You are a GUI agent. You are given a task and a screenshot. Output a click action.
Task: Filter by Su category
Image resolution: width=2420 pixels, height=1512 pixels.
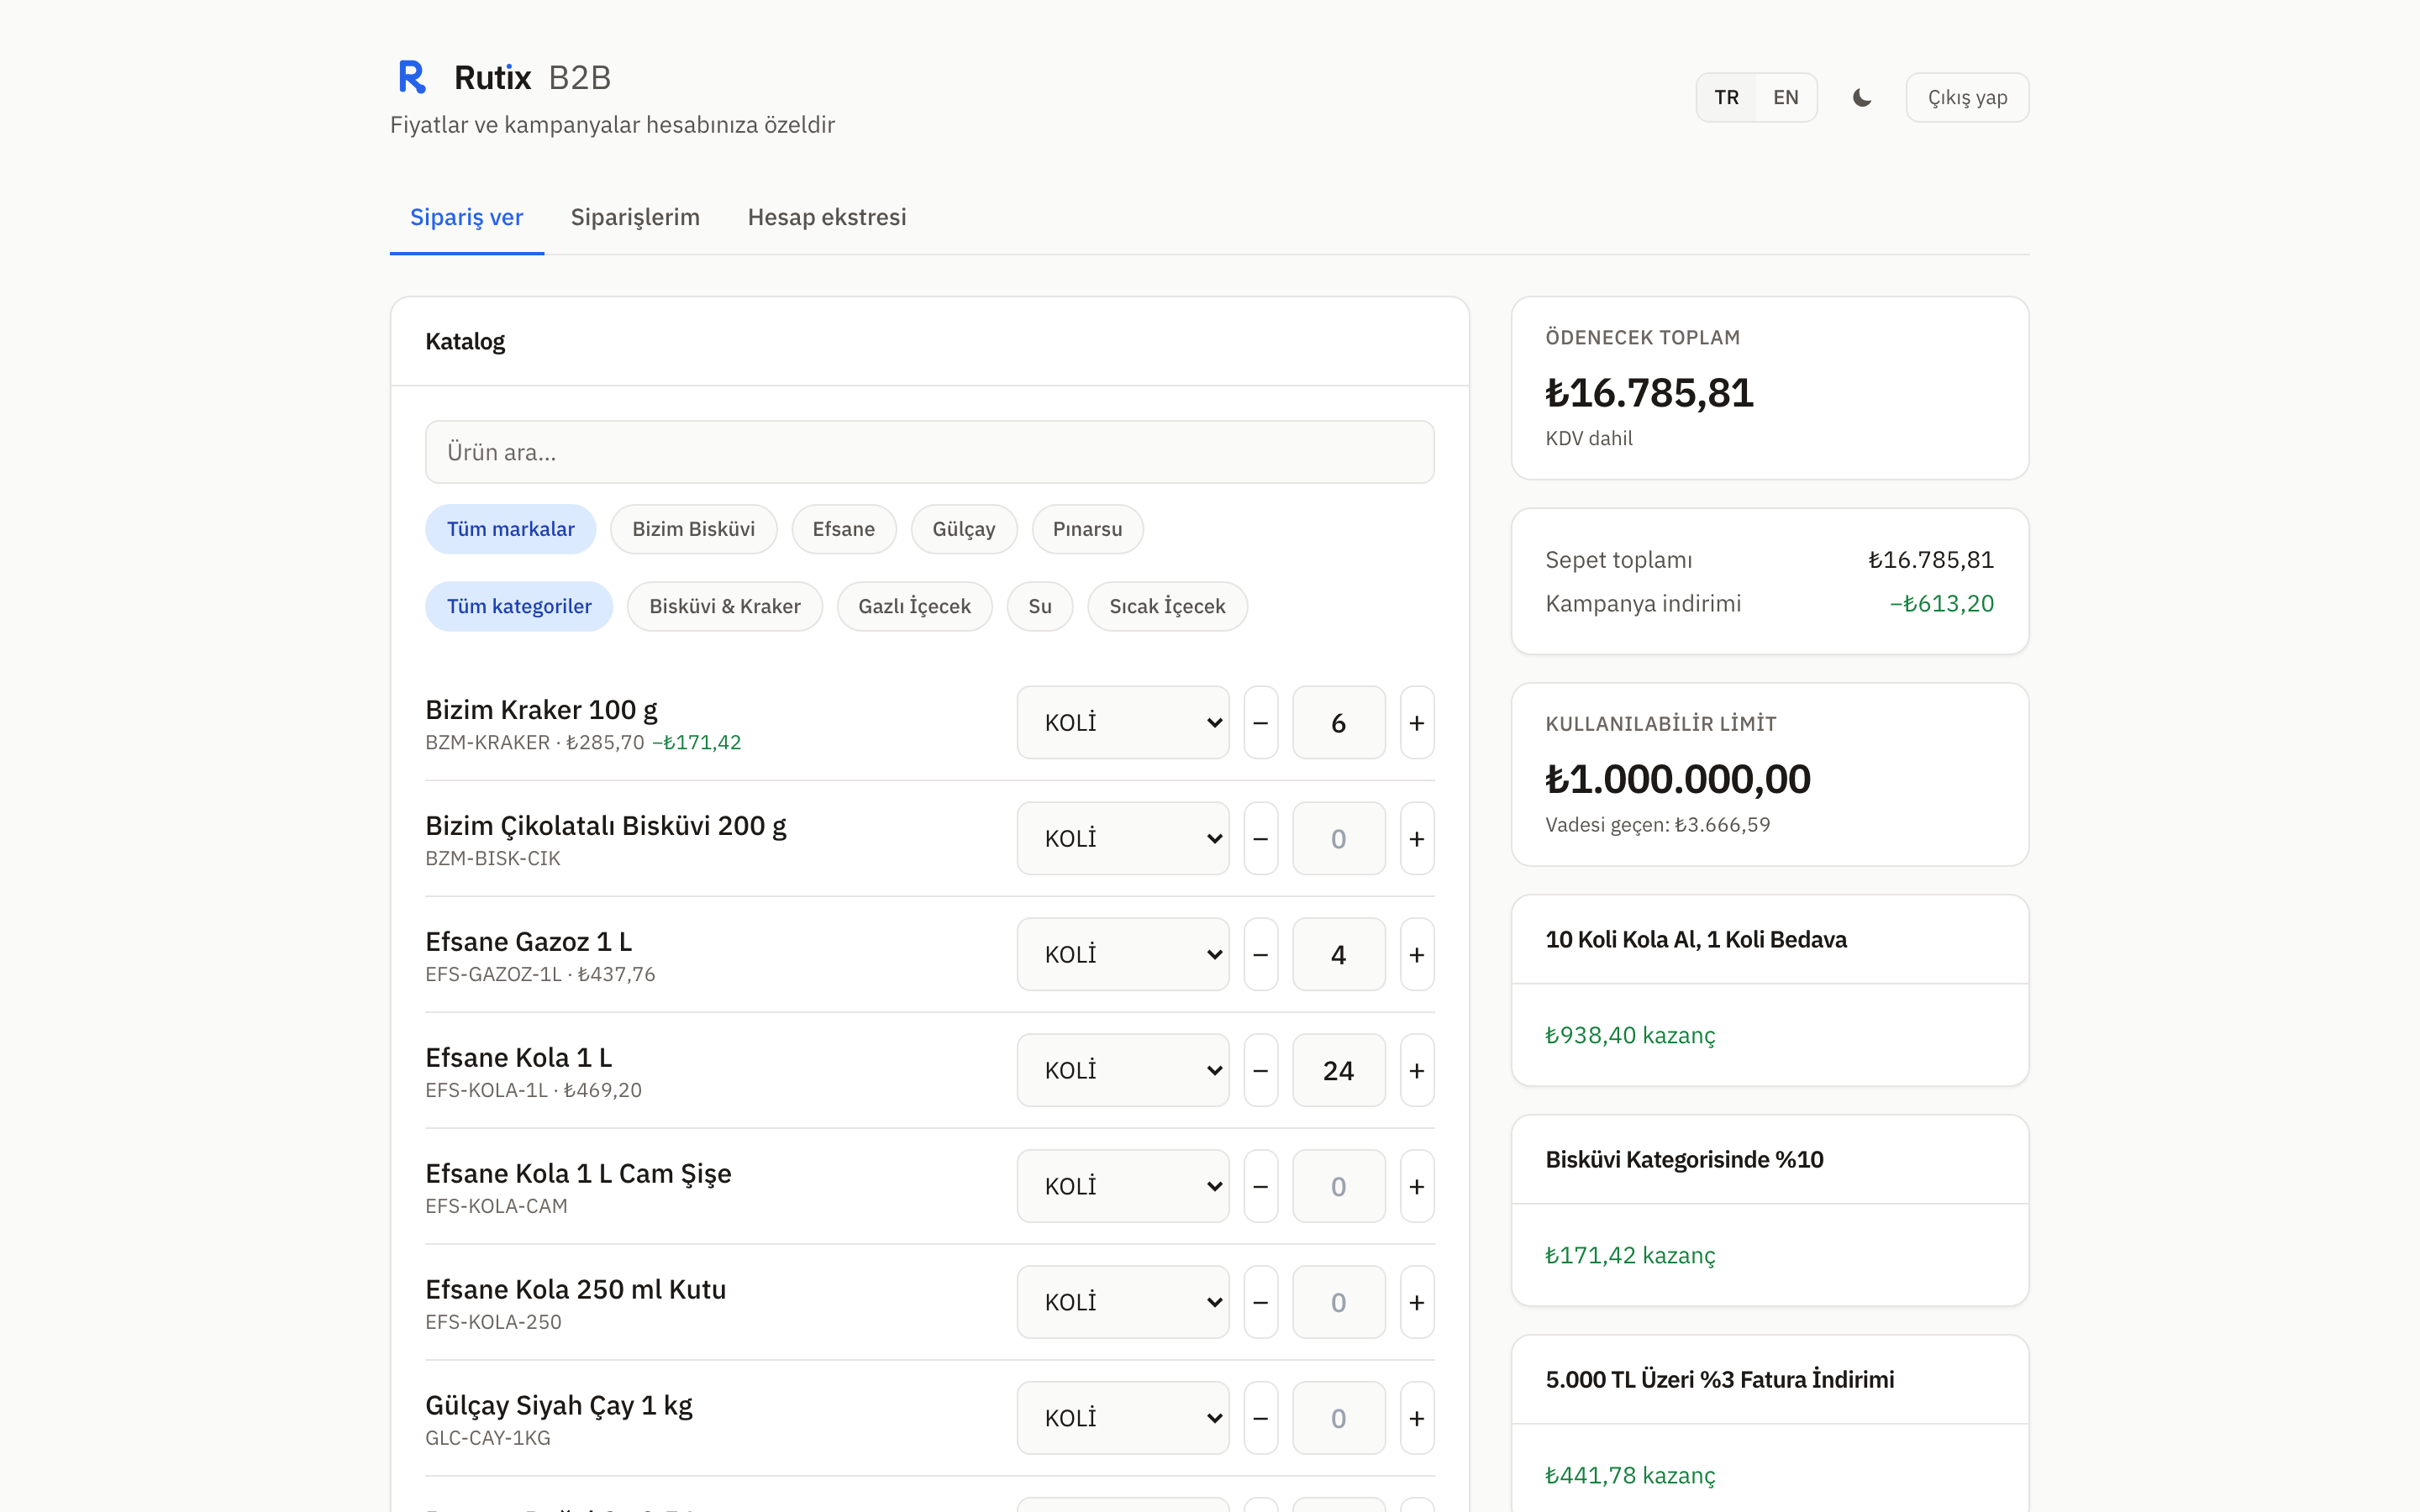click(x=1039, y=606)
